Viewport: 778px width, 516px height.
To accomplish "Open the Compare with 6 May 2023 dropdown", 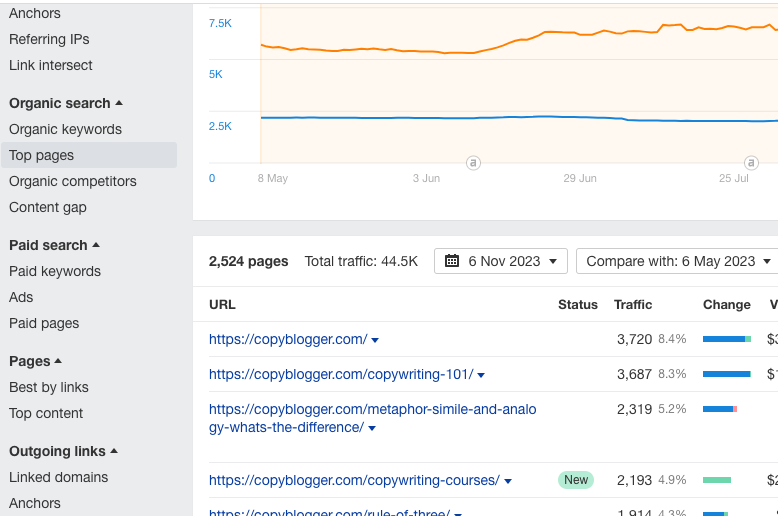I will 676,261.
